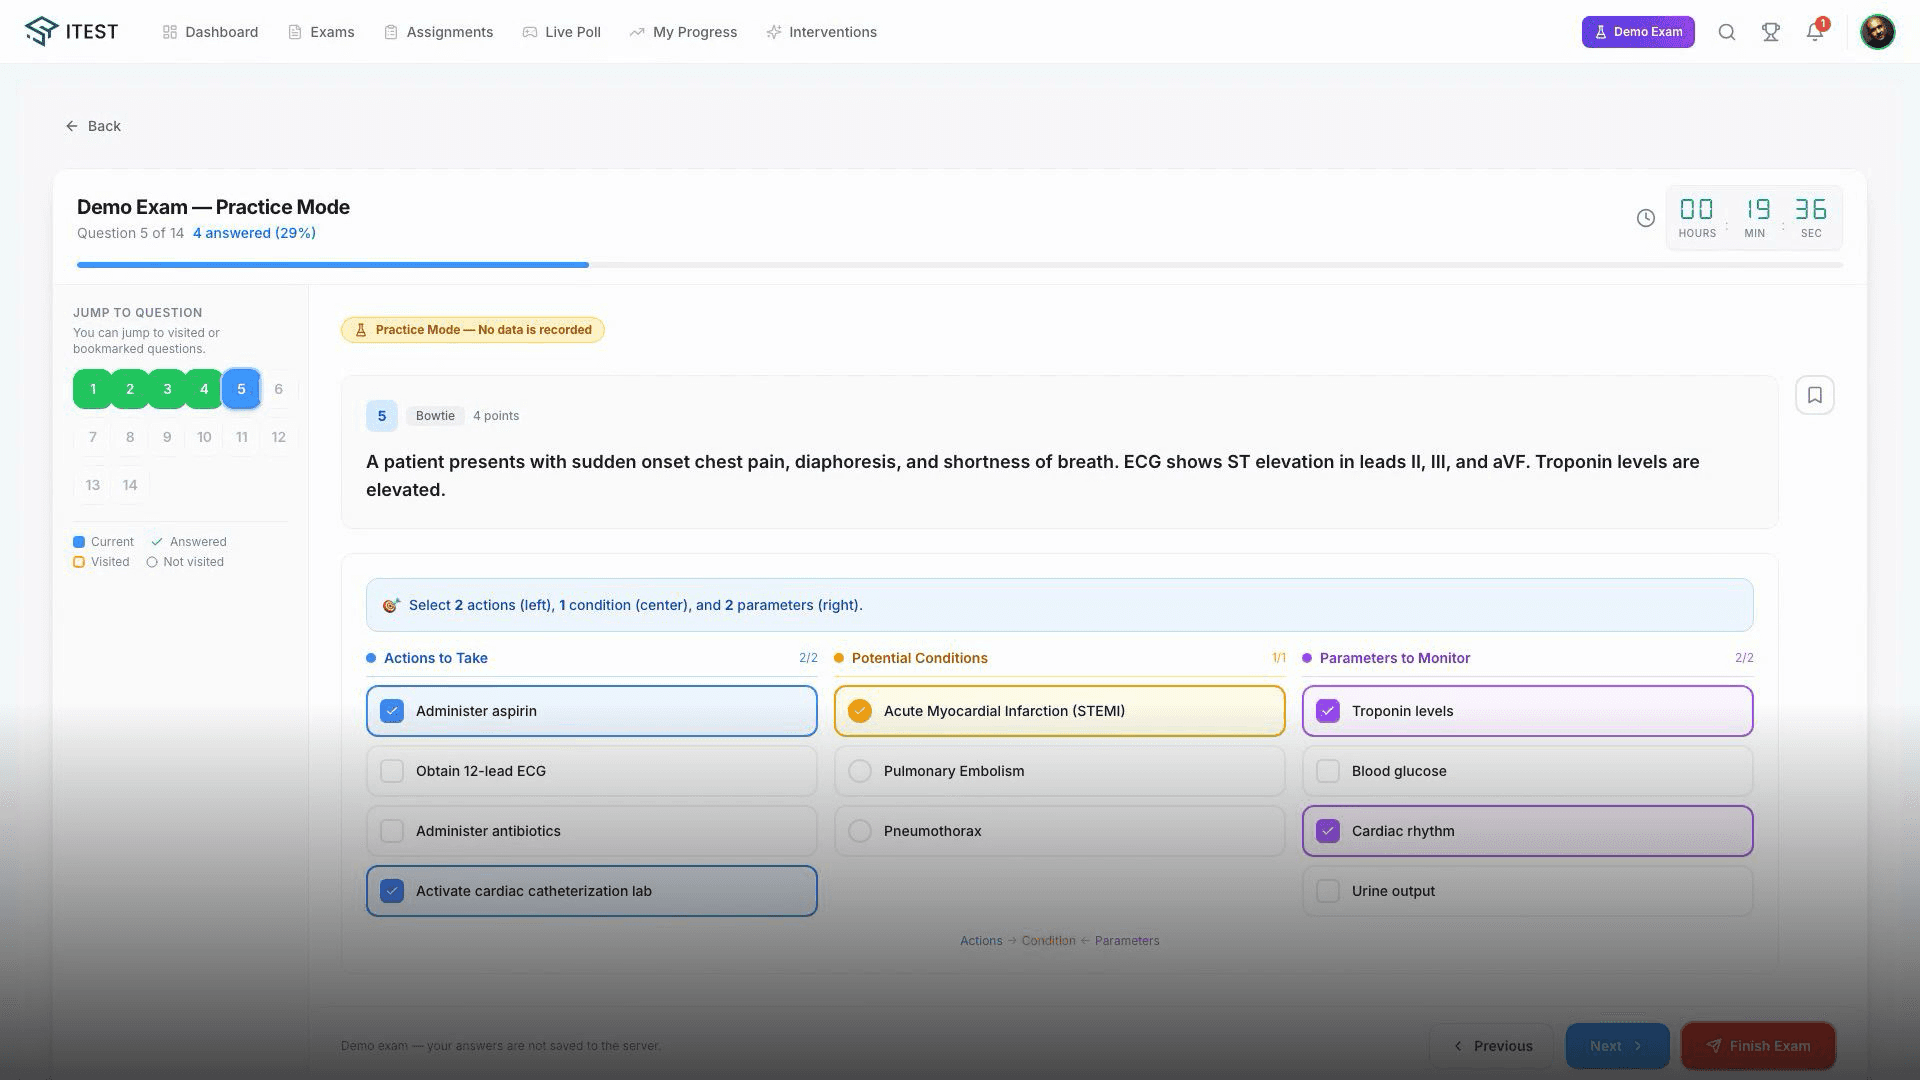The width and height of the screenshot is (1920, 1080).
Task: Switch to Live Poll
Action: pyautogui.click(x=561, y=32)
